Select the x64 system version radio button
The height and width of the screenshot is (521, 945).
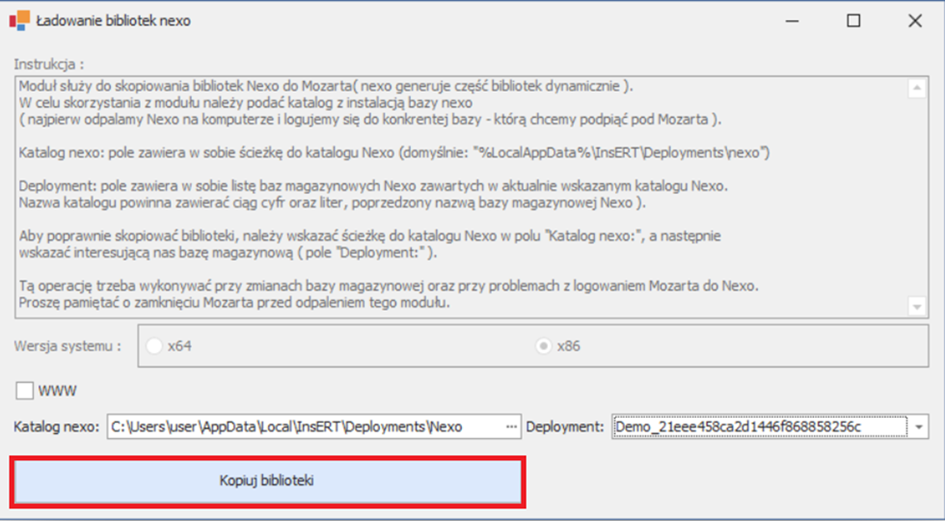[154, 346]
